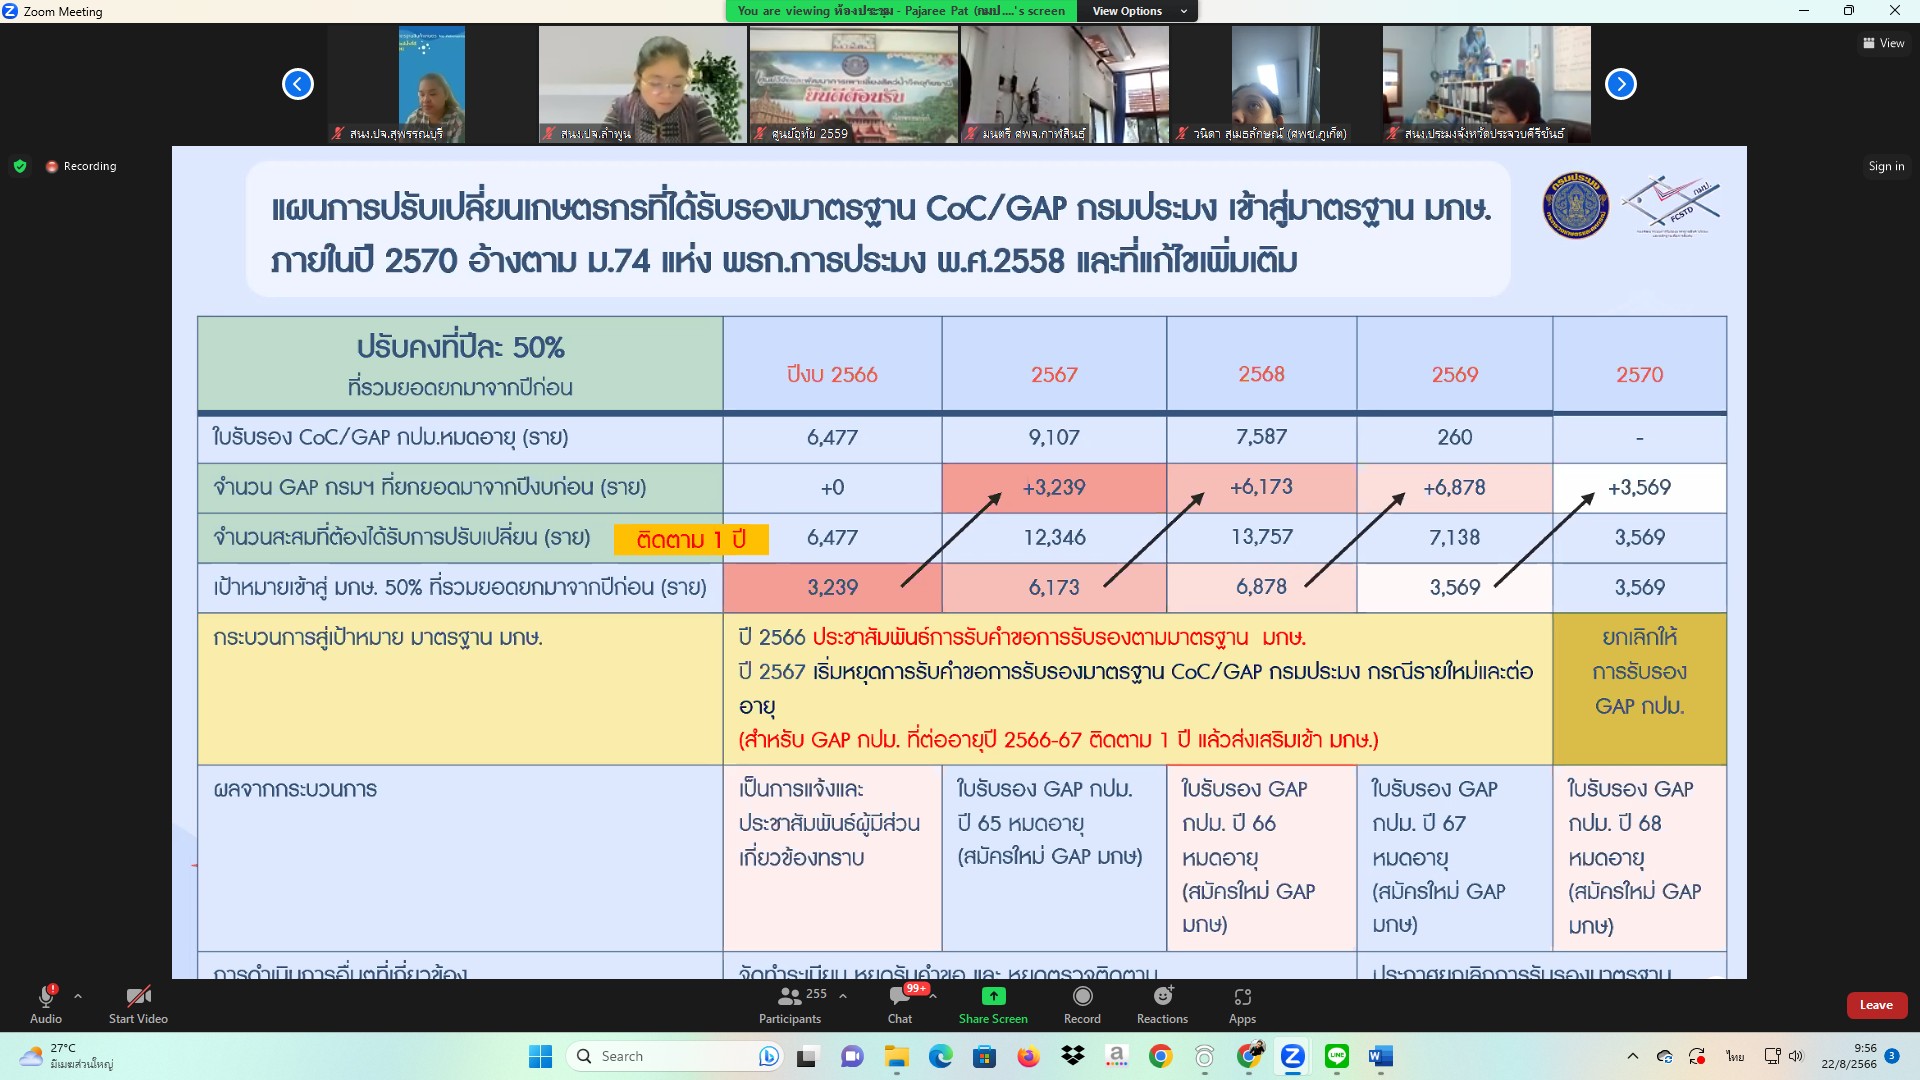Viewport: 1920px width, 1080px height.
Task: Click the Windows Start button
Action: 540,1056
